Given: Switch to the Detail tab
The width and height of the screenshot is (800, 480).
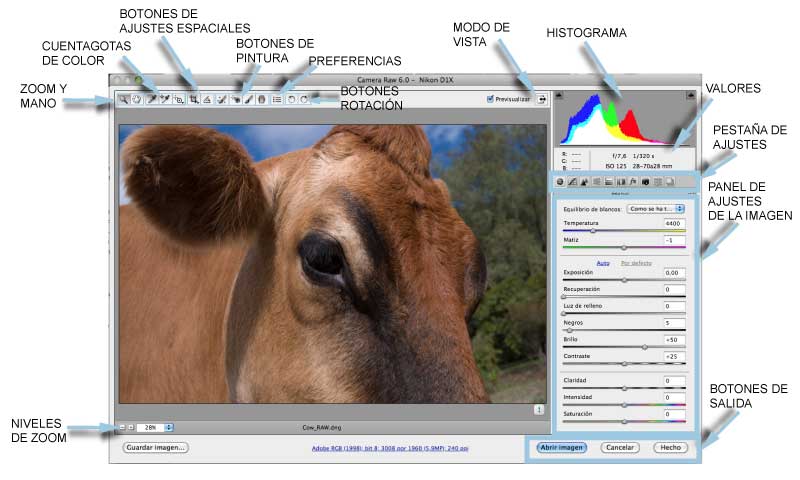Looking at the screenshot, I should [585, 182].
